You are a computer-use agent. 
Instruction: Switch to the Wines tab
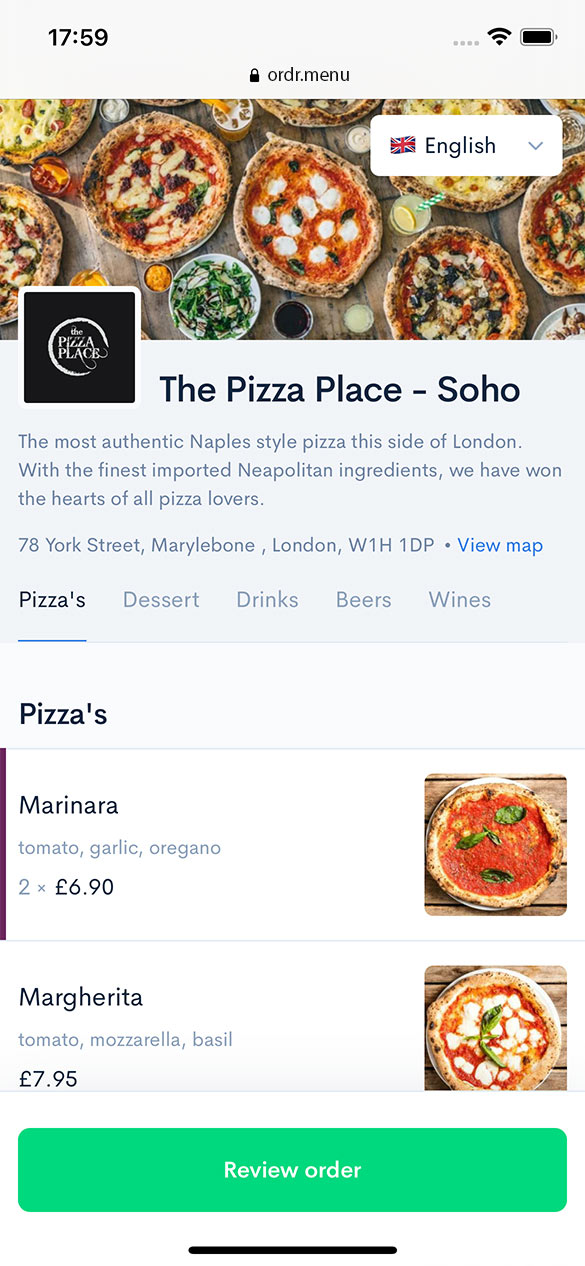[x=459, y=599]
